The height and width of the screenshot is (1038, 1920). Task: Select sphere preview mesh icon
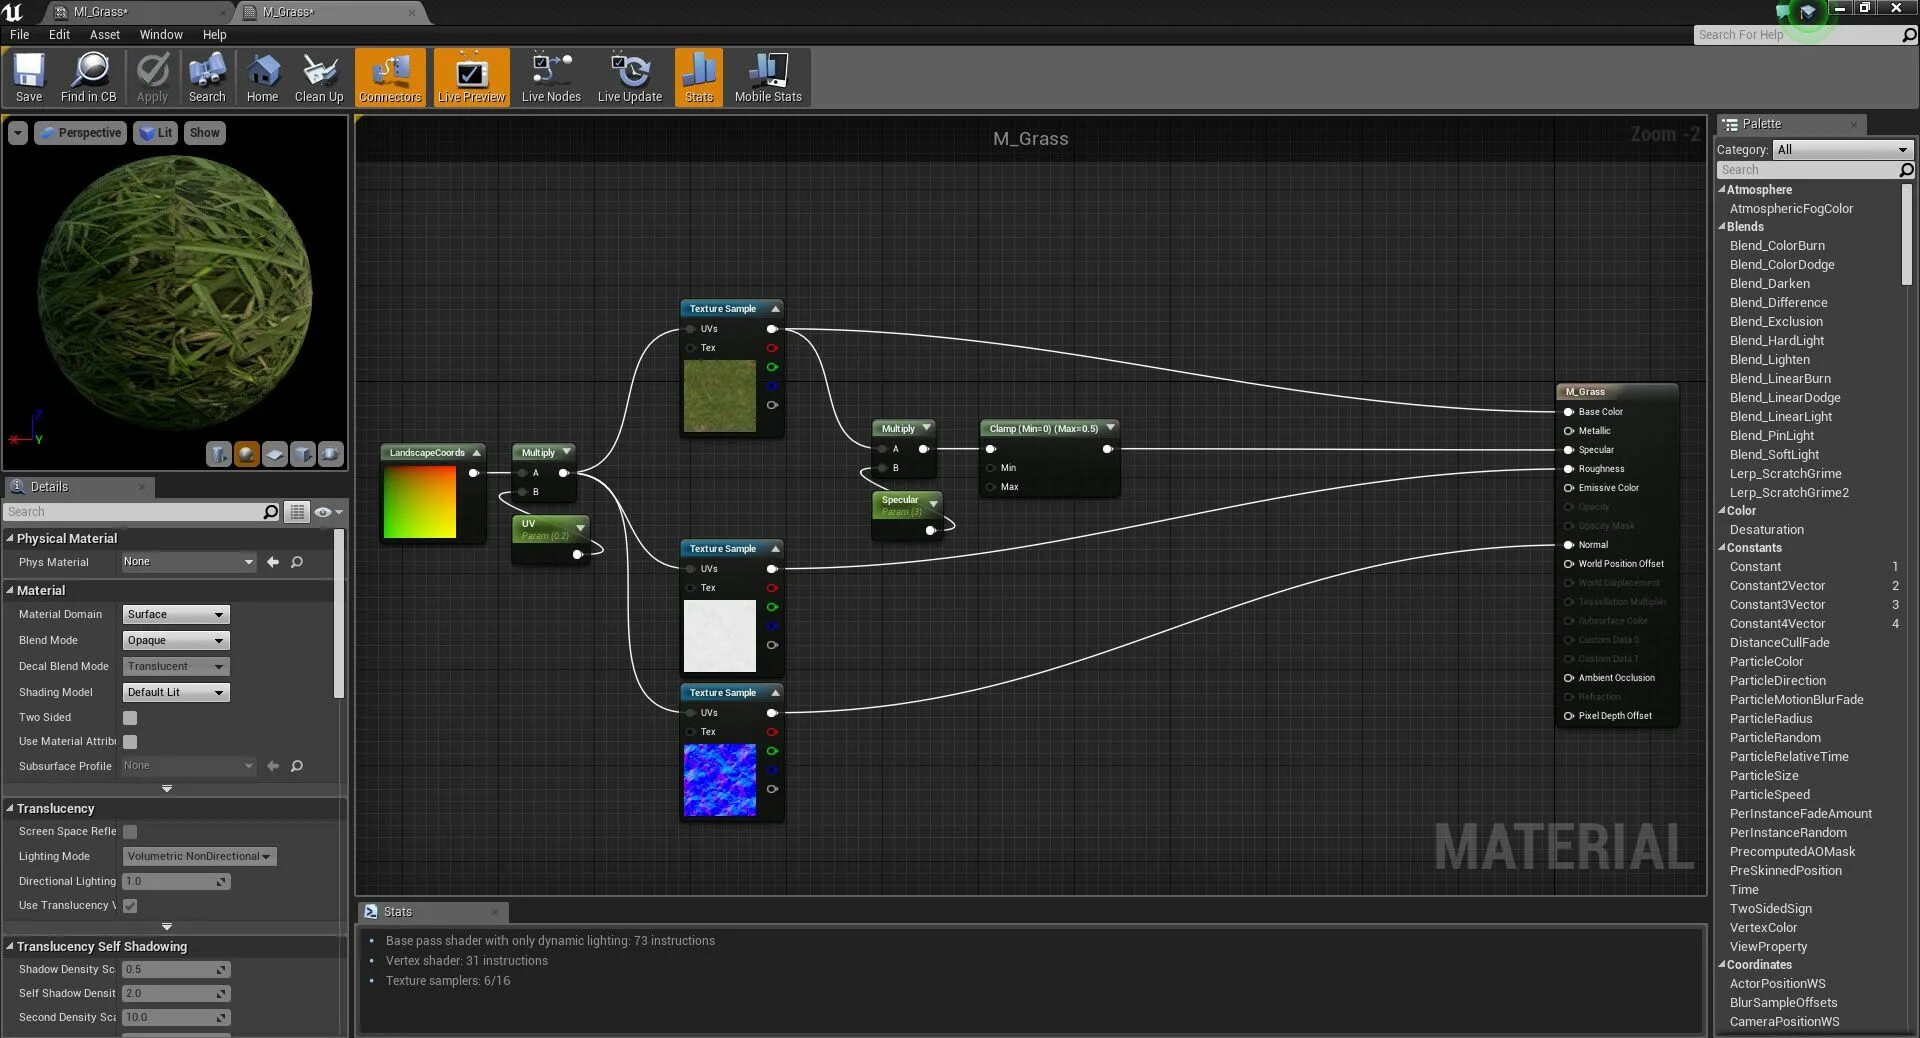click(x=246, y=454)
